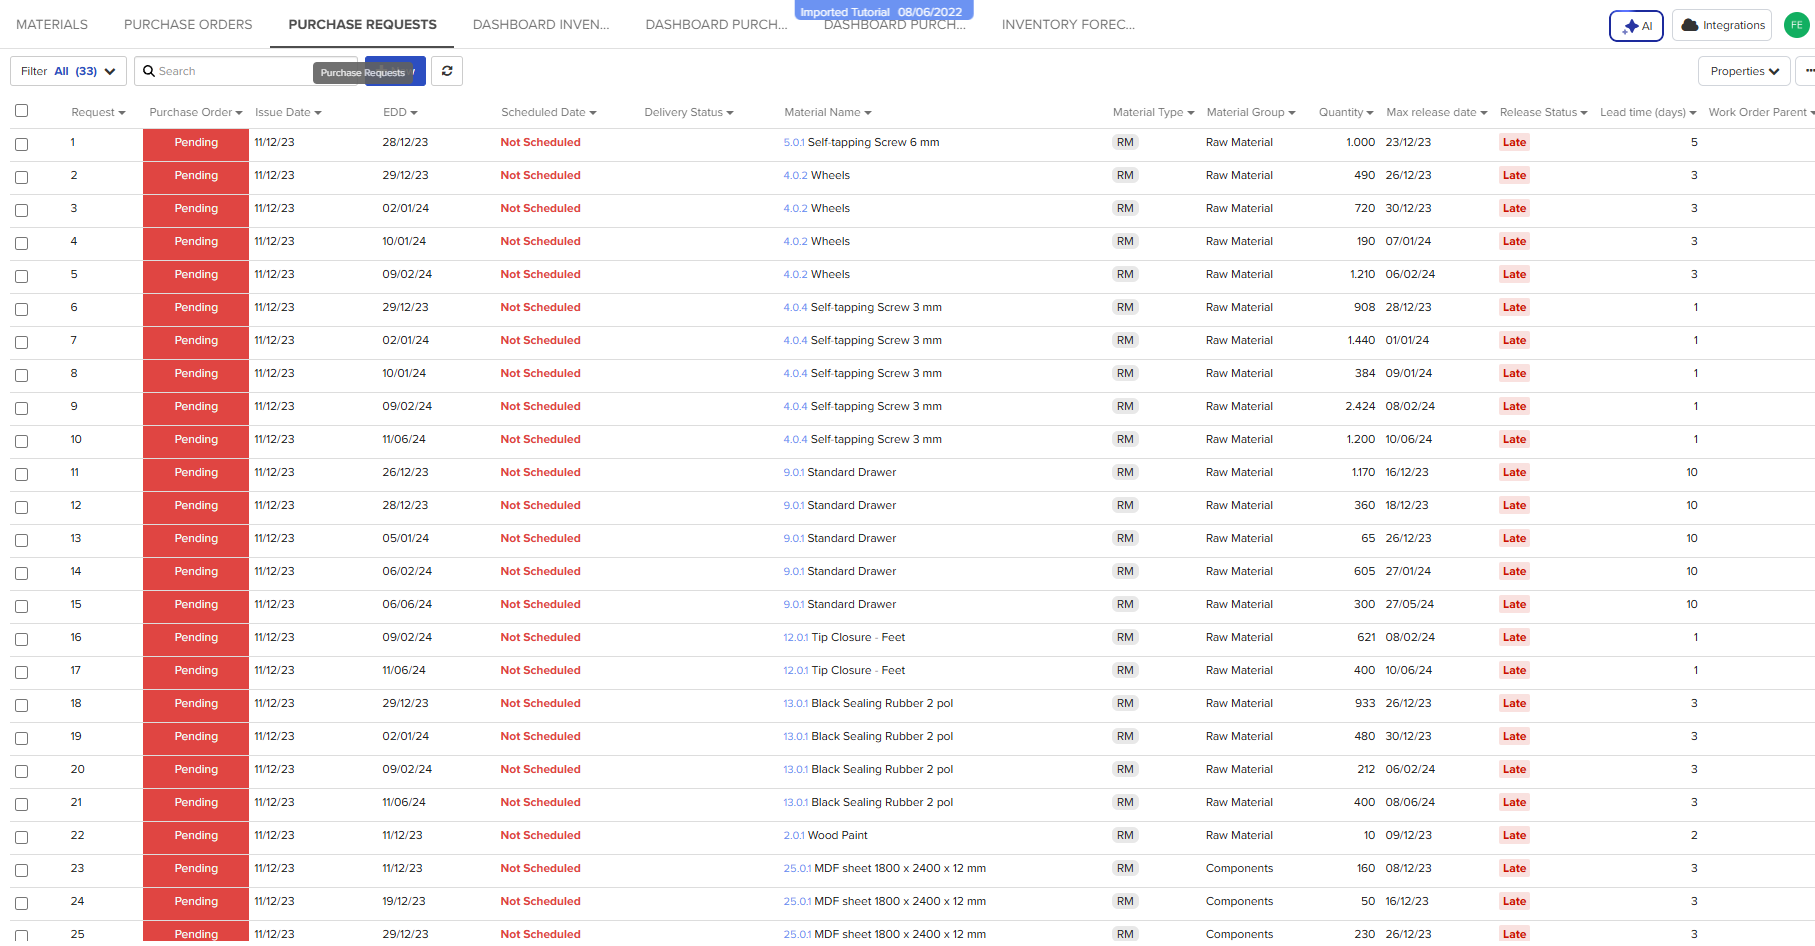Click the Pending status on request 3
Screen dimensions: 1815x946
pos(195,210)
